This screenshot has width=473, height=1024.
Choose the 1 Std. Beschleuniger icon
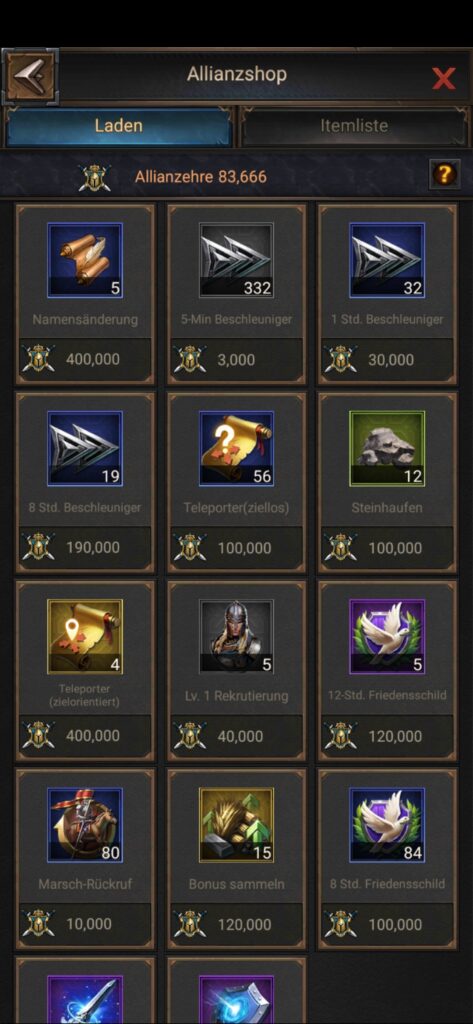387,260
